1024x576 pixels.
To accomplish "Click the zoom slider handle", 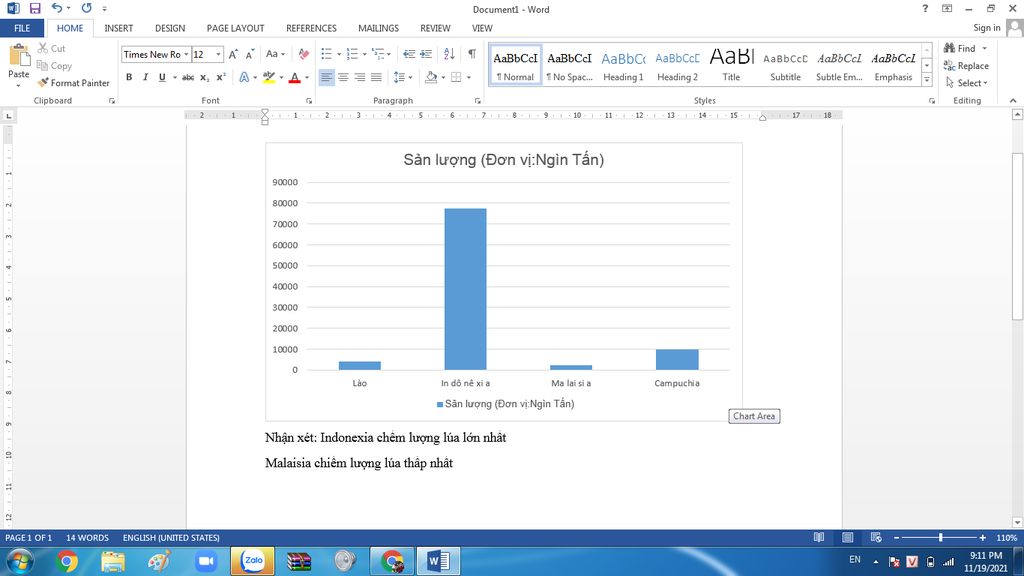I will tap(940, 537).
